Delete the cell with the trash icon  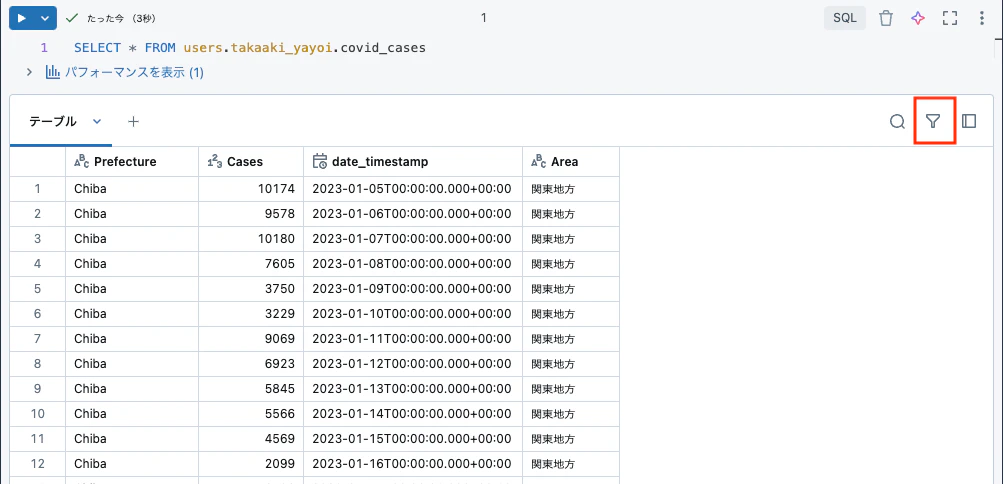[886, 18]
